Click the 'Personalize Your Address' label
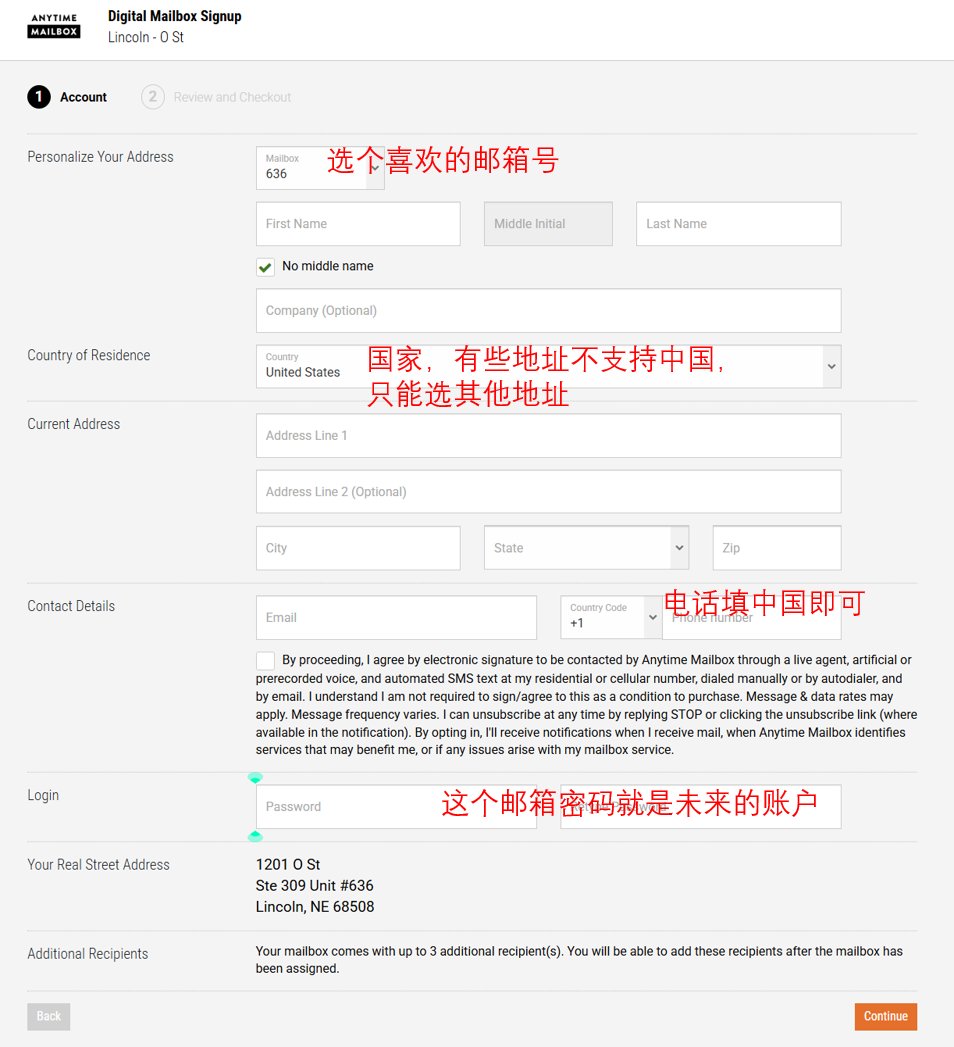This screenshot has width=954, height=1047. pos(100,157)
